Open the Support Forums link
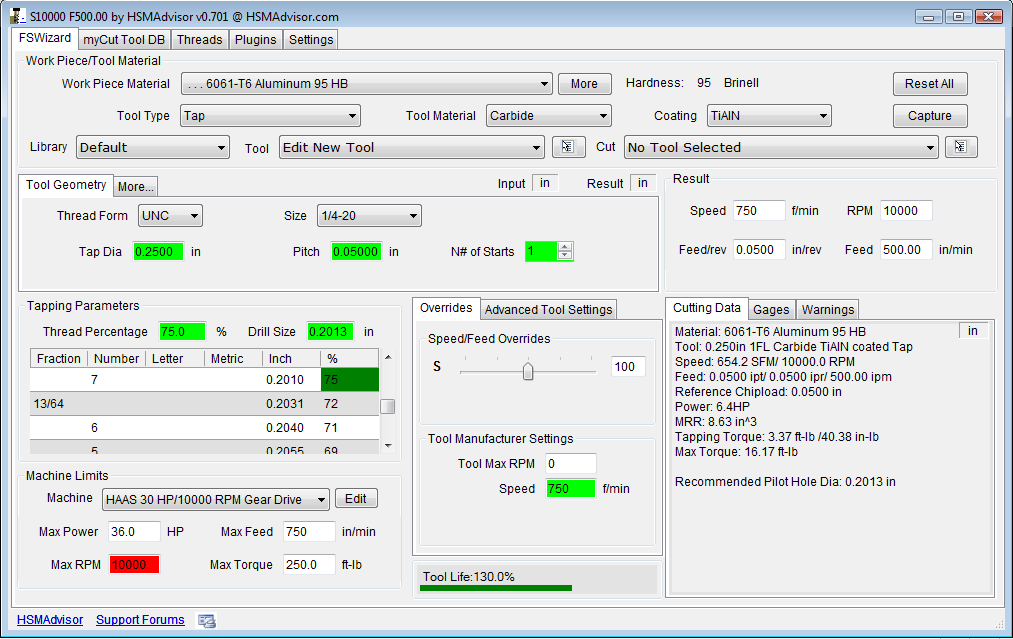 click(x=140, y=620)
